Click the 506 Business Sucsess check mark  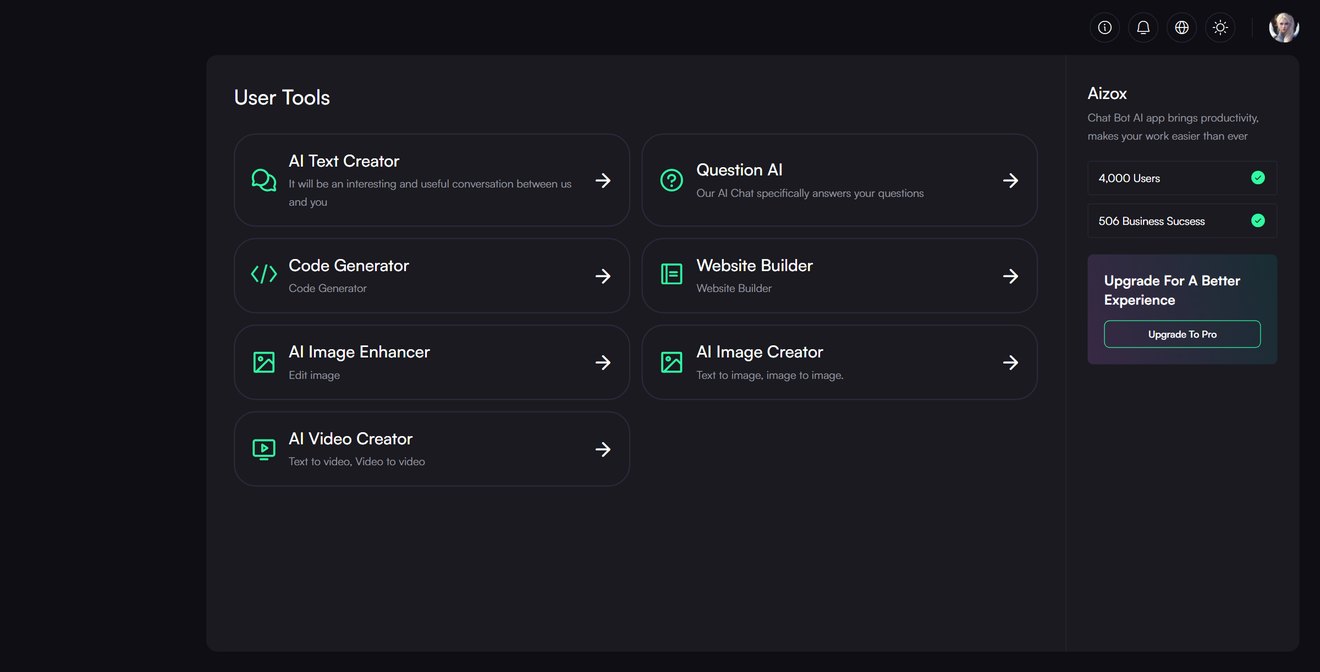1258,221
